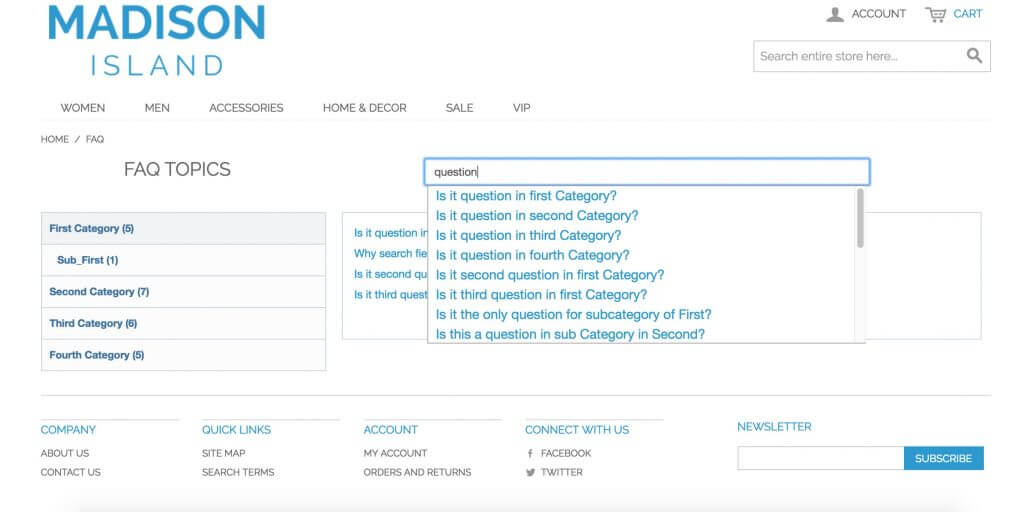Open the Women menu
Viewport: 1024px width, 512px height.
point(82,108)
